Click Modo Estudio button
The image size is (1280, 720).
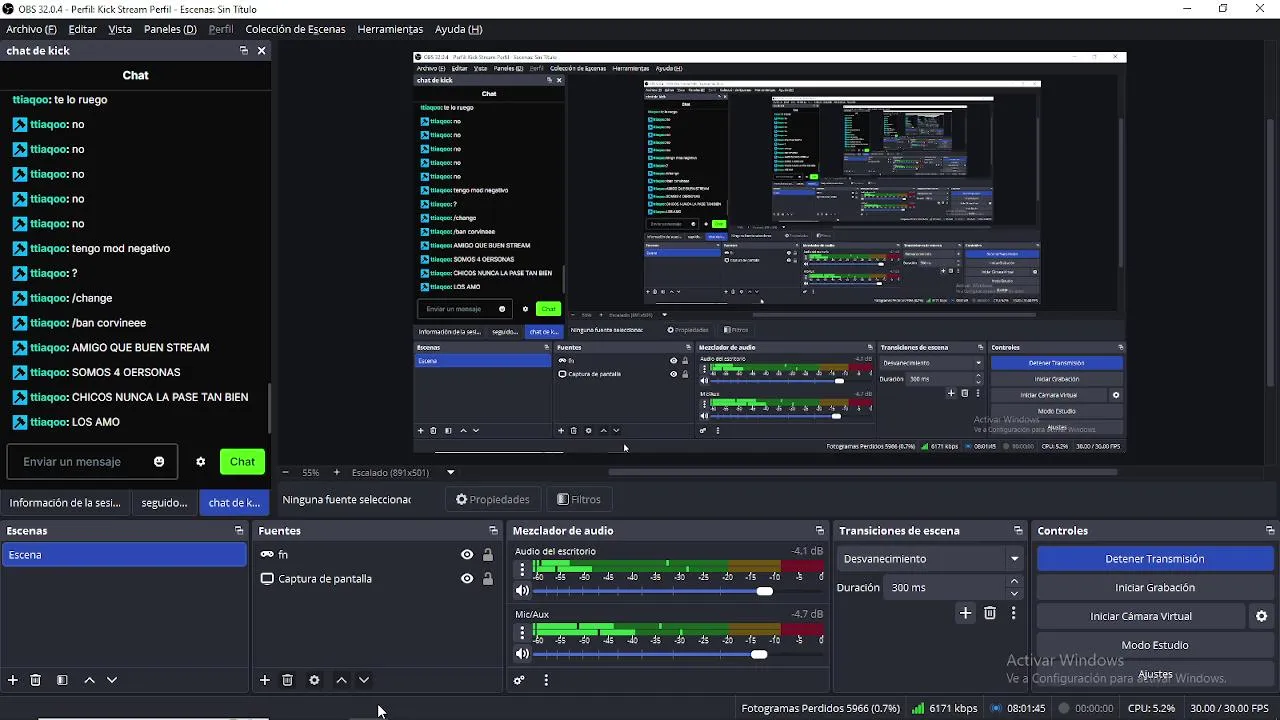coord(1154,645)
